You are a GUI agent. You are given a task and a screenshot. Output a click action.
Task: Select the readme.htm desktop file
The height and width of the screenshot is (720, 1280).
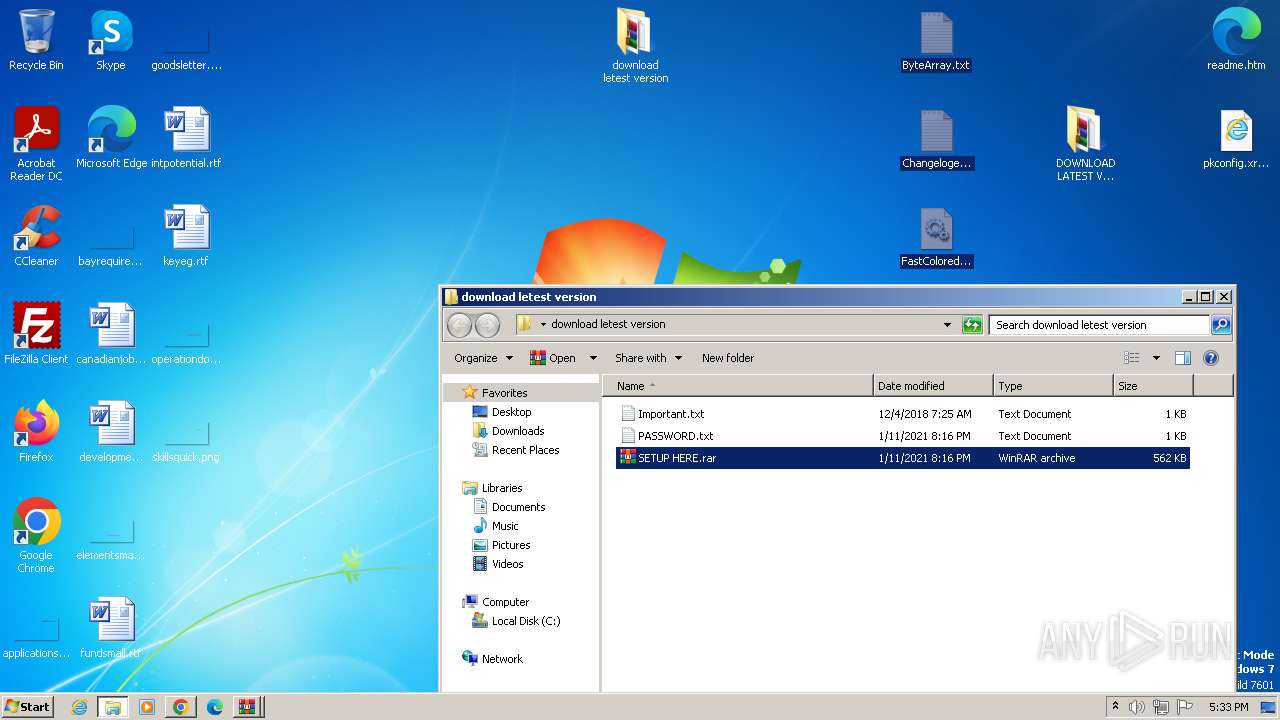1236,40
